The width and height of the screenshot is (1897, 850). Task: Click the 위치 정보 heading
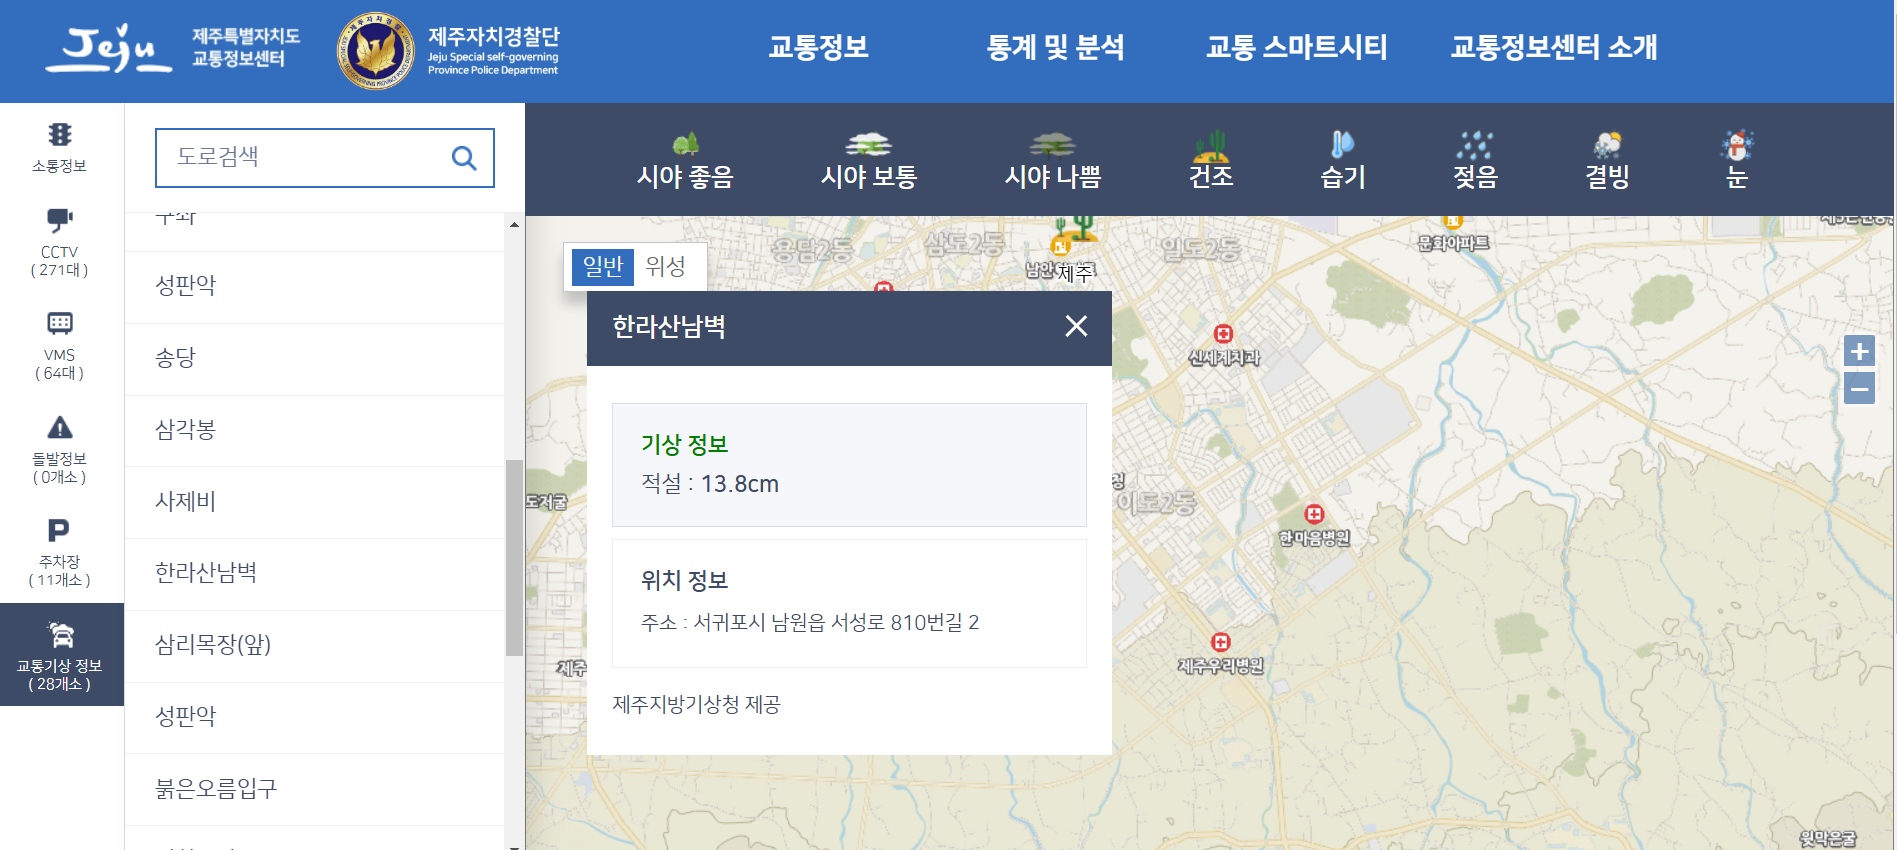pos(685,581)
